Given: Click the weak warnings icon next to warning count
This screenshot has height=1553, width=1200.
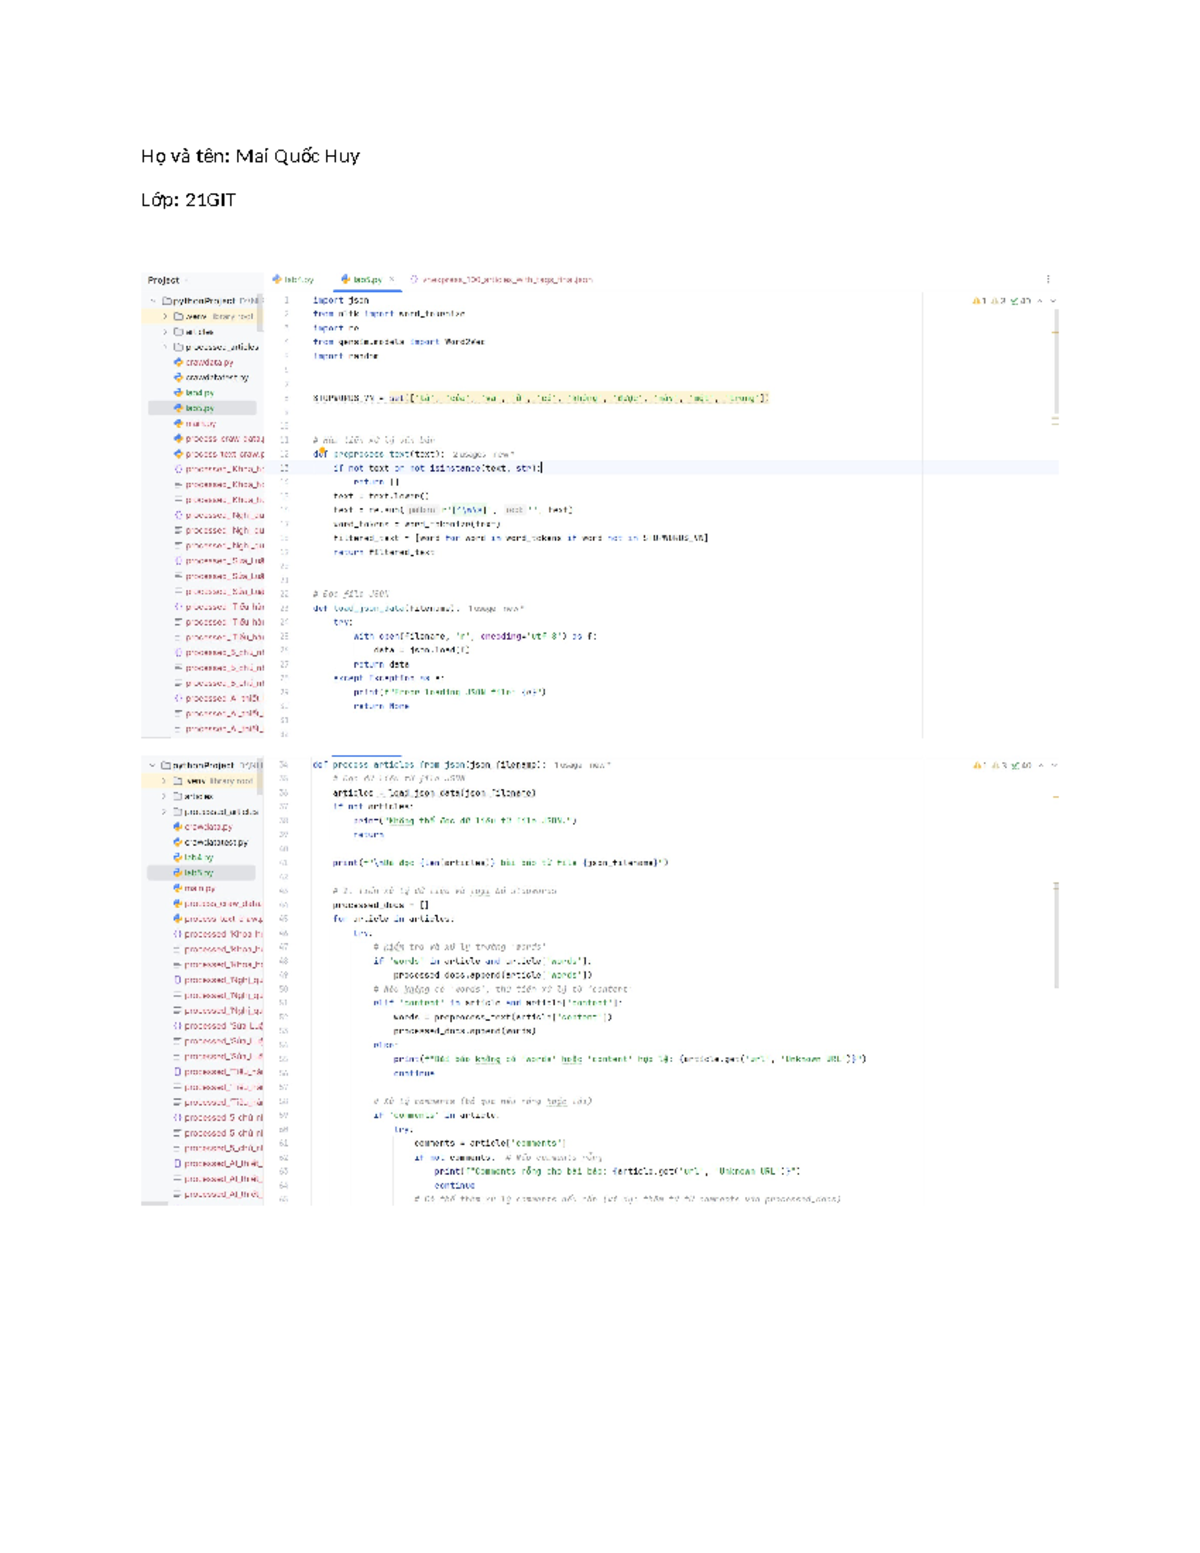Looking at the screenshot, I should click(x=995, y=301).
